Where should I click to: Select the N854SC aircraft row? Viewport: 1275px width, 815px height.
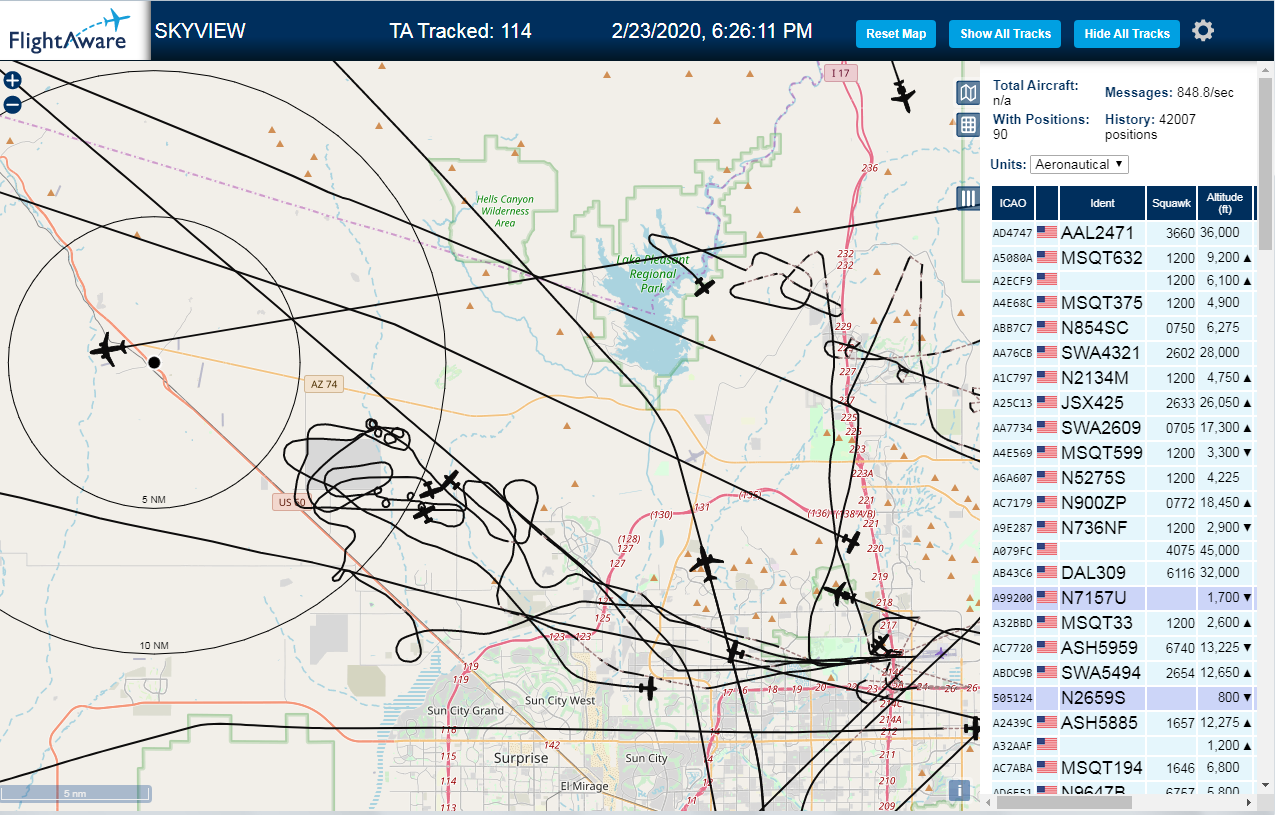click(x=1123, y=327)
